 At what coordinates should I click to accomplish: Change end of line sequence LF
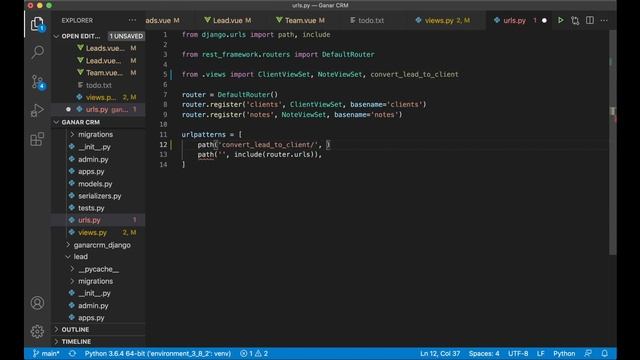pyautogui.click(x=540, y=353)
